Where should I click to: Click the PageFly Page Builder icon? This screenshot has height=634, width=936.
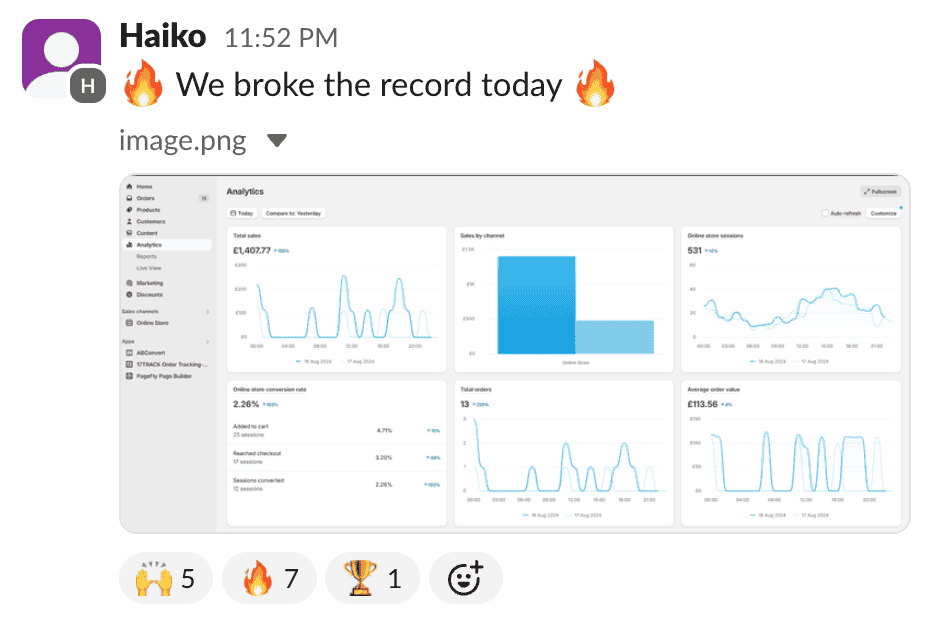130,376
